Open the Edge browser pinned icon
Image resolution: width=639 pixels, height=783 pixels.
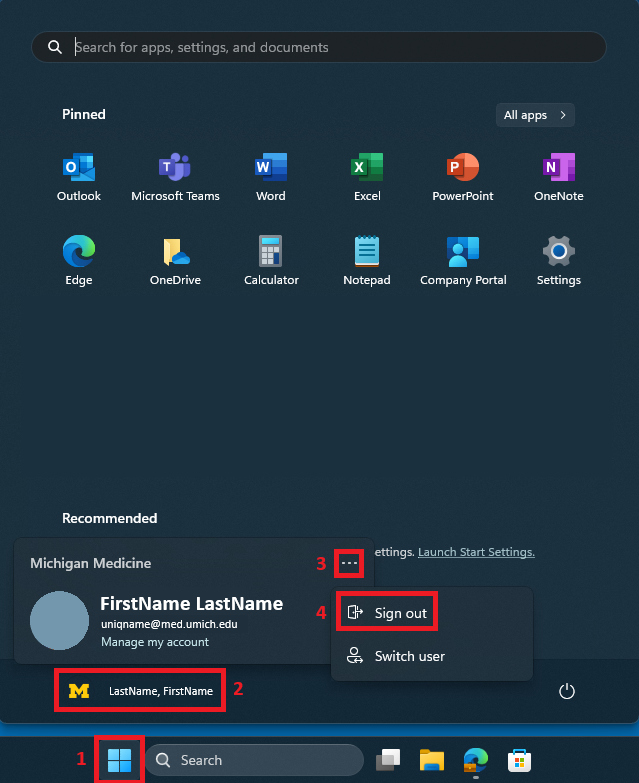coord(79,260)
